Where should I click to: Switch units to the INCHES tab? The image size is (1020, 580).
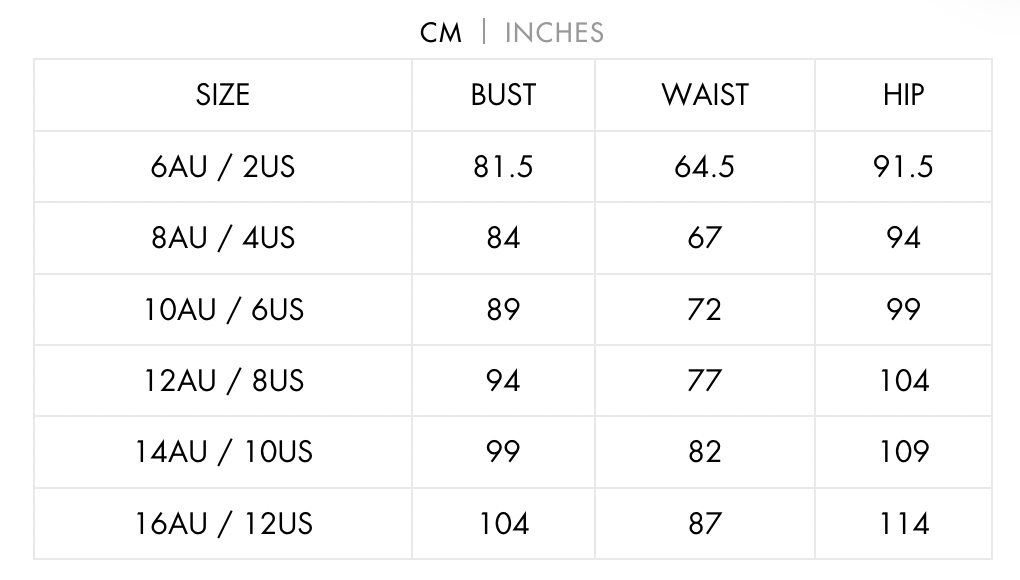pos(554,33)
